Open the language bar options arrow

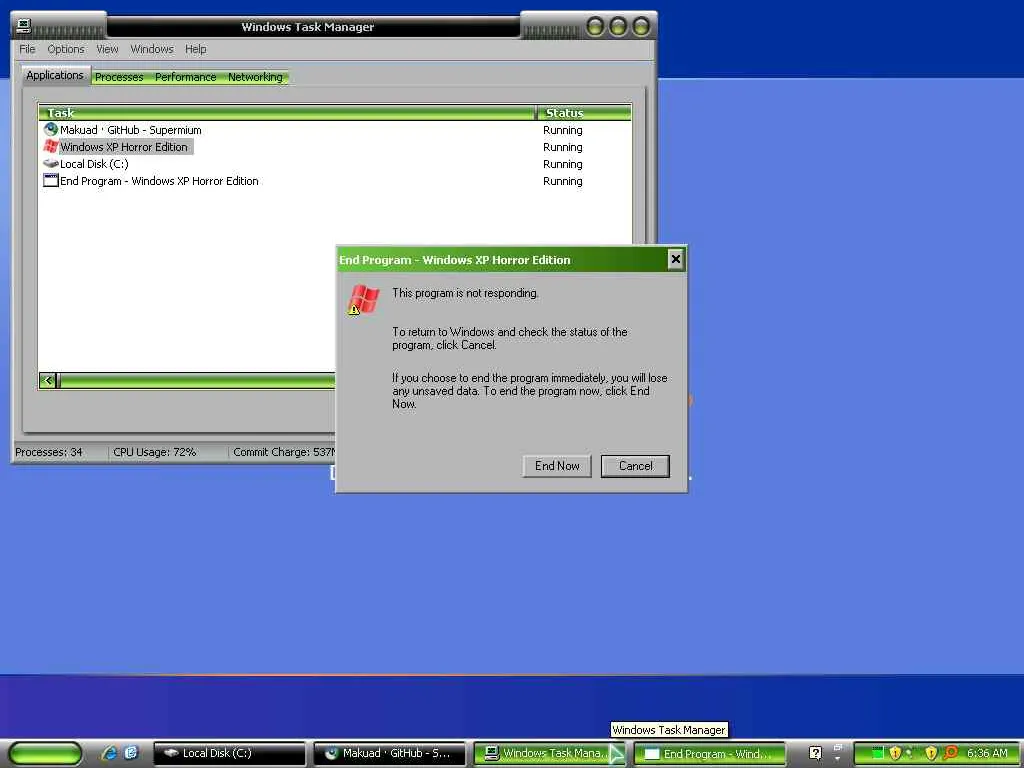coord(838,760)
